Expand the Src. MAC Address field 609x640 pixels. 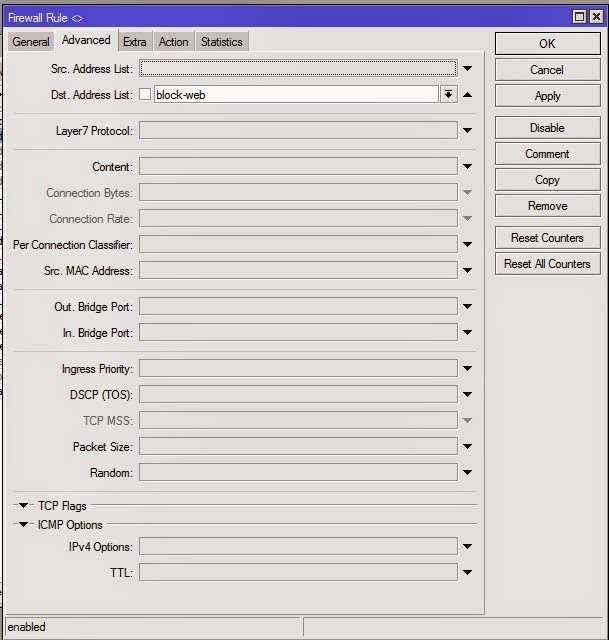pos(468,271)
